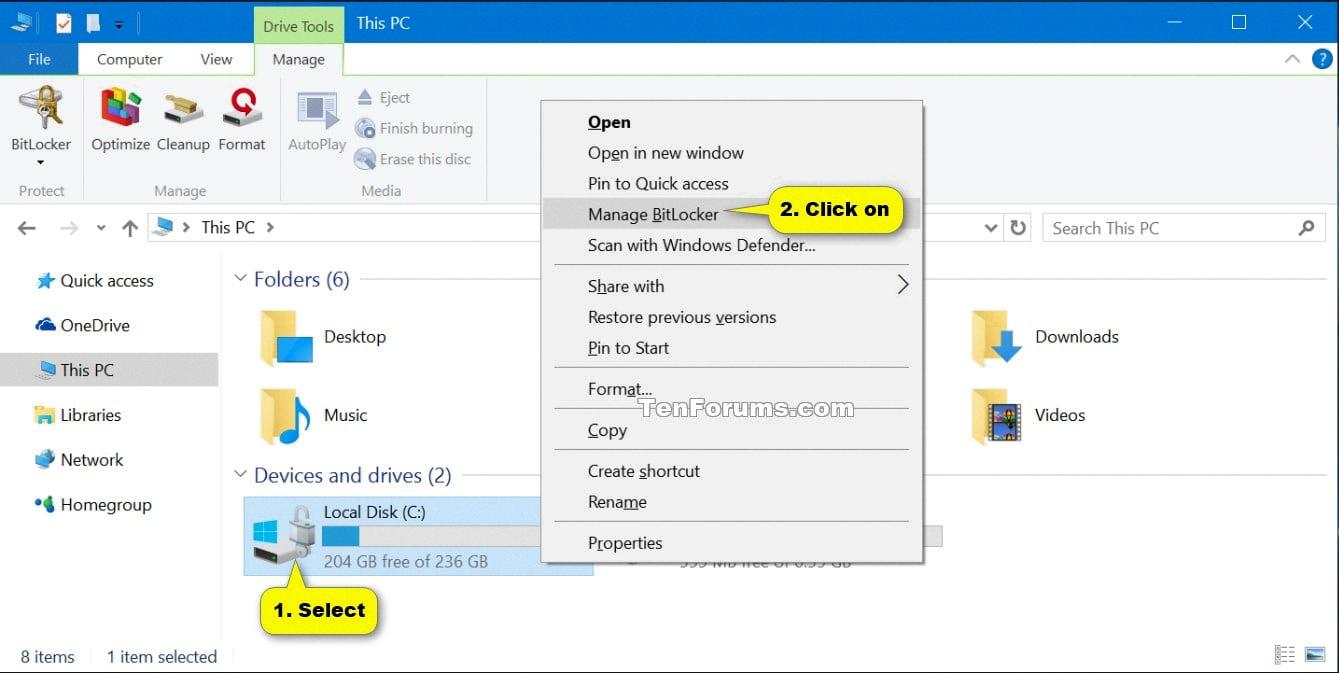Open the recent locations dropdown arrow

click(101, 228)
